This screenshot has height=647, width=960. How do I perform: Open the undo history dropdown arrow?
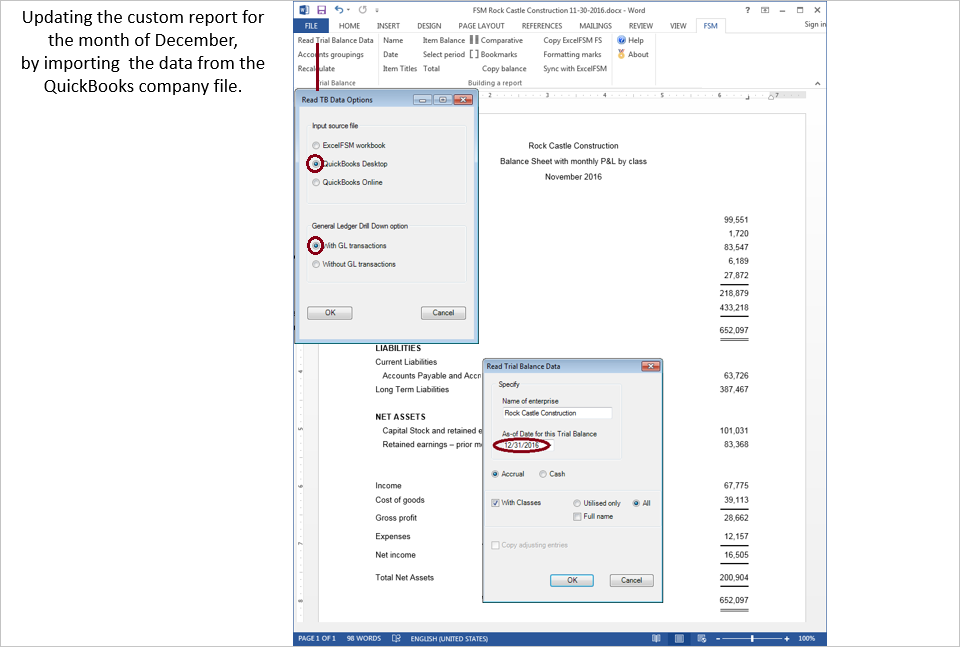[348, 10]
